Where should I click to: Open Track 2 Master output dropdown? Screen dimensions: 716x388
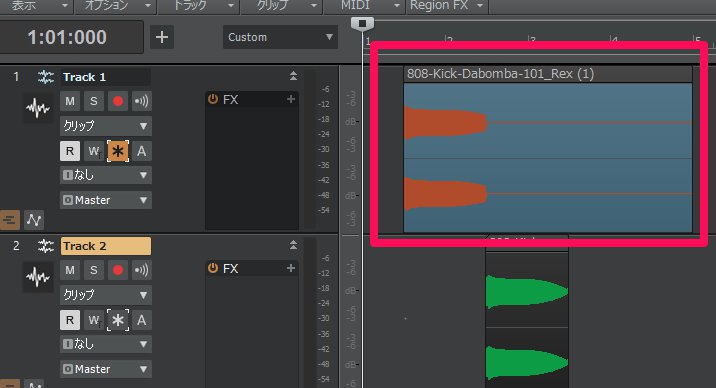[x=105, y=369]
